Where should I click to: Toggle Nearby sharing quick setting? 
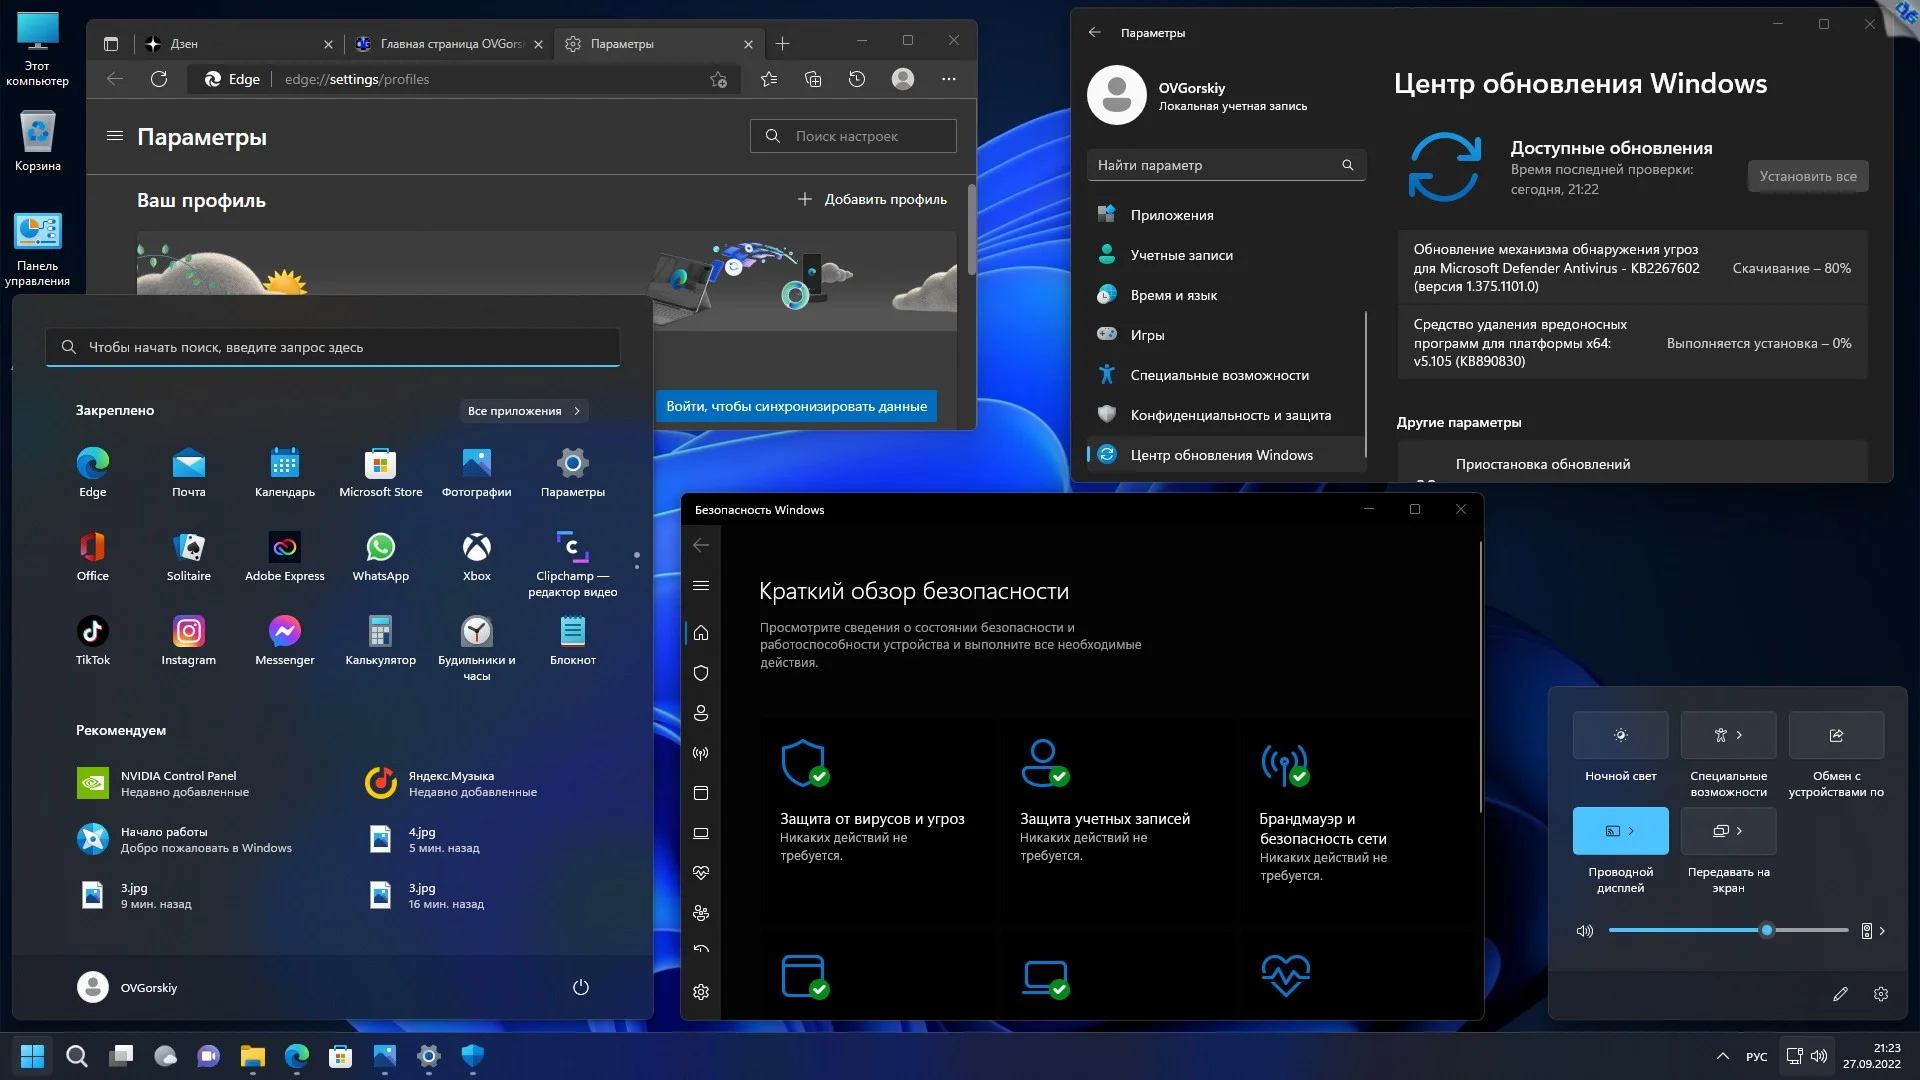(x=1836, y=735)
